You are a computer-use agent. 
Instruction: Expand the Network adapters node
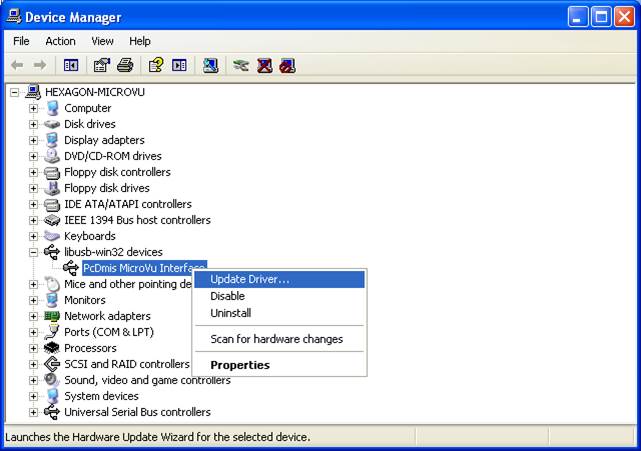(x=33, y=316)
